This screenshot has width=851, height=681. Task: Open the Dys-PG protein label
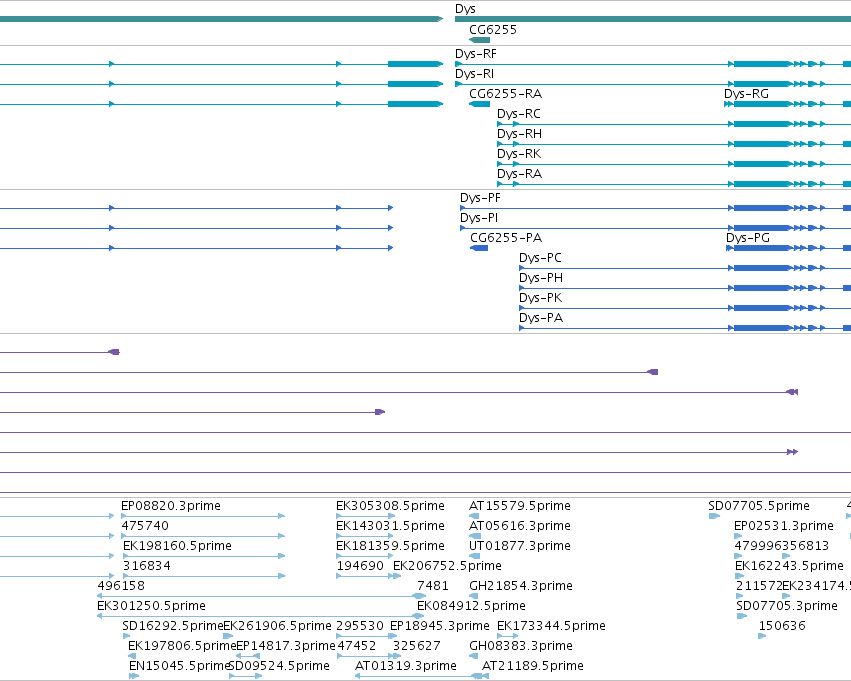click(748, 238)
